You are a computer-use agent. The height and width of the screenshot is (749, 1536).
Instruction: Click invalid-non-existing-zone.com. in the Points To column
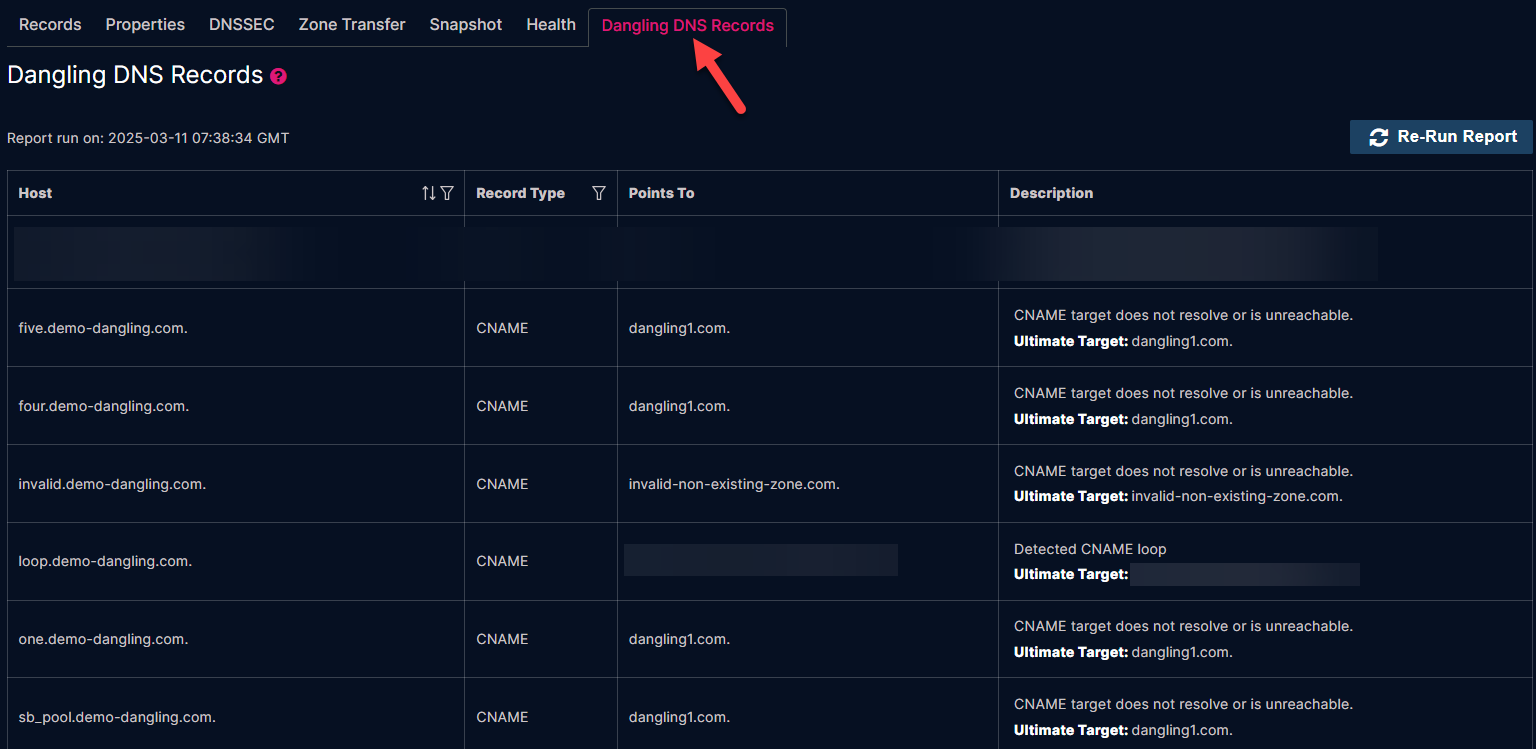pyautogui.click(x=734, y=484)
